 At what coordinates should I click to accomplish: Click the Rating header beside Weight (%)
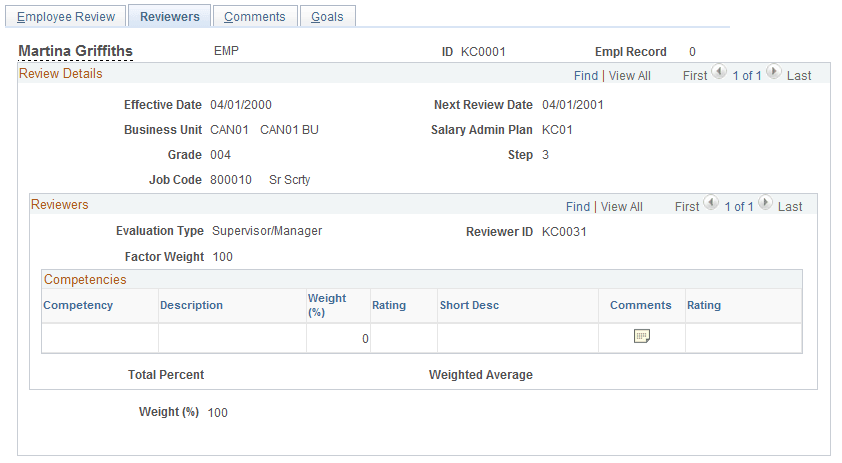pos(389,305)
